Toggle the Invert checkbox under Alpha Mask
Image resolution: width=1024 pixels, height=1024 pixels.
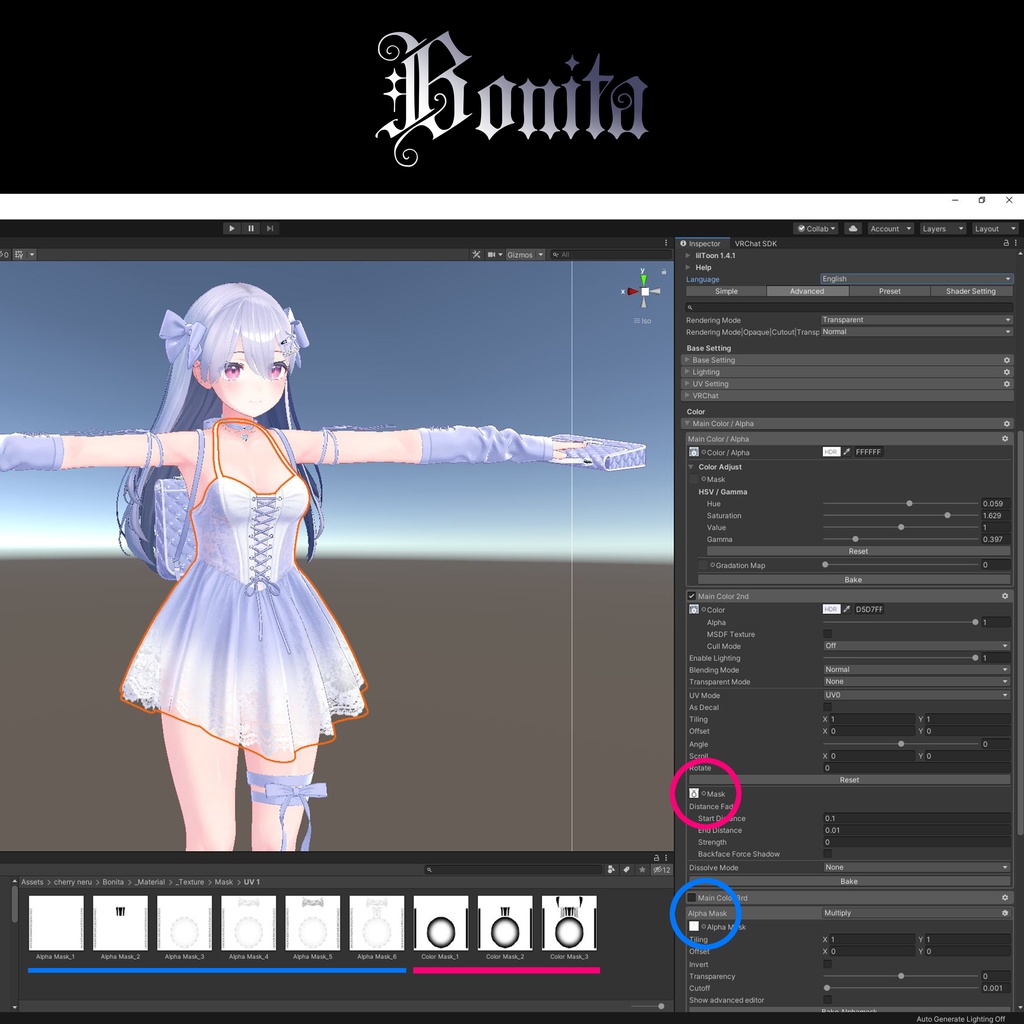827,964
